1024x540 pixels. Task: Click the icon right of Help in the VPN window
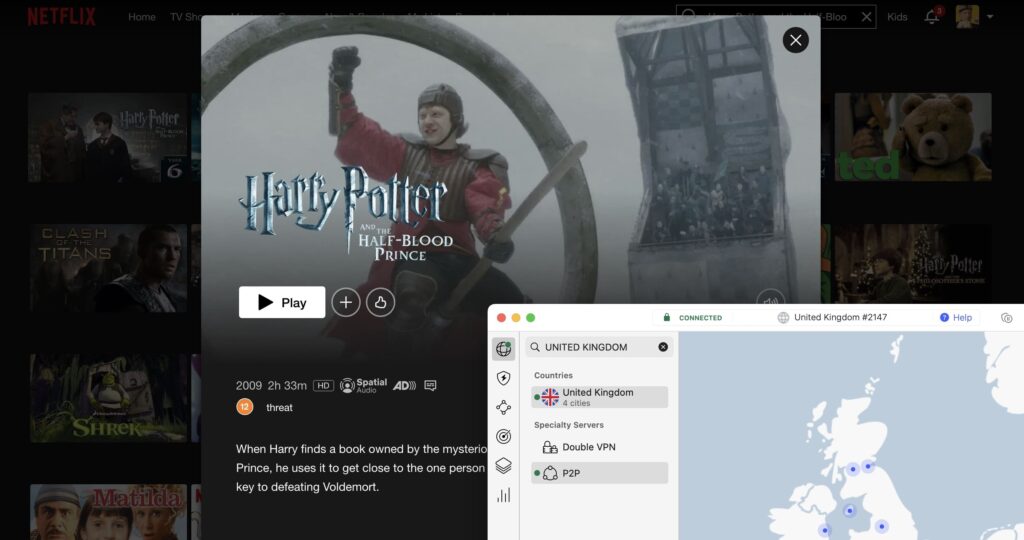[x=1006, y=318]
